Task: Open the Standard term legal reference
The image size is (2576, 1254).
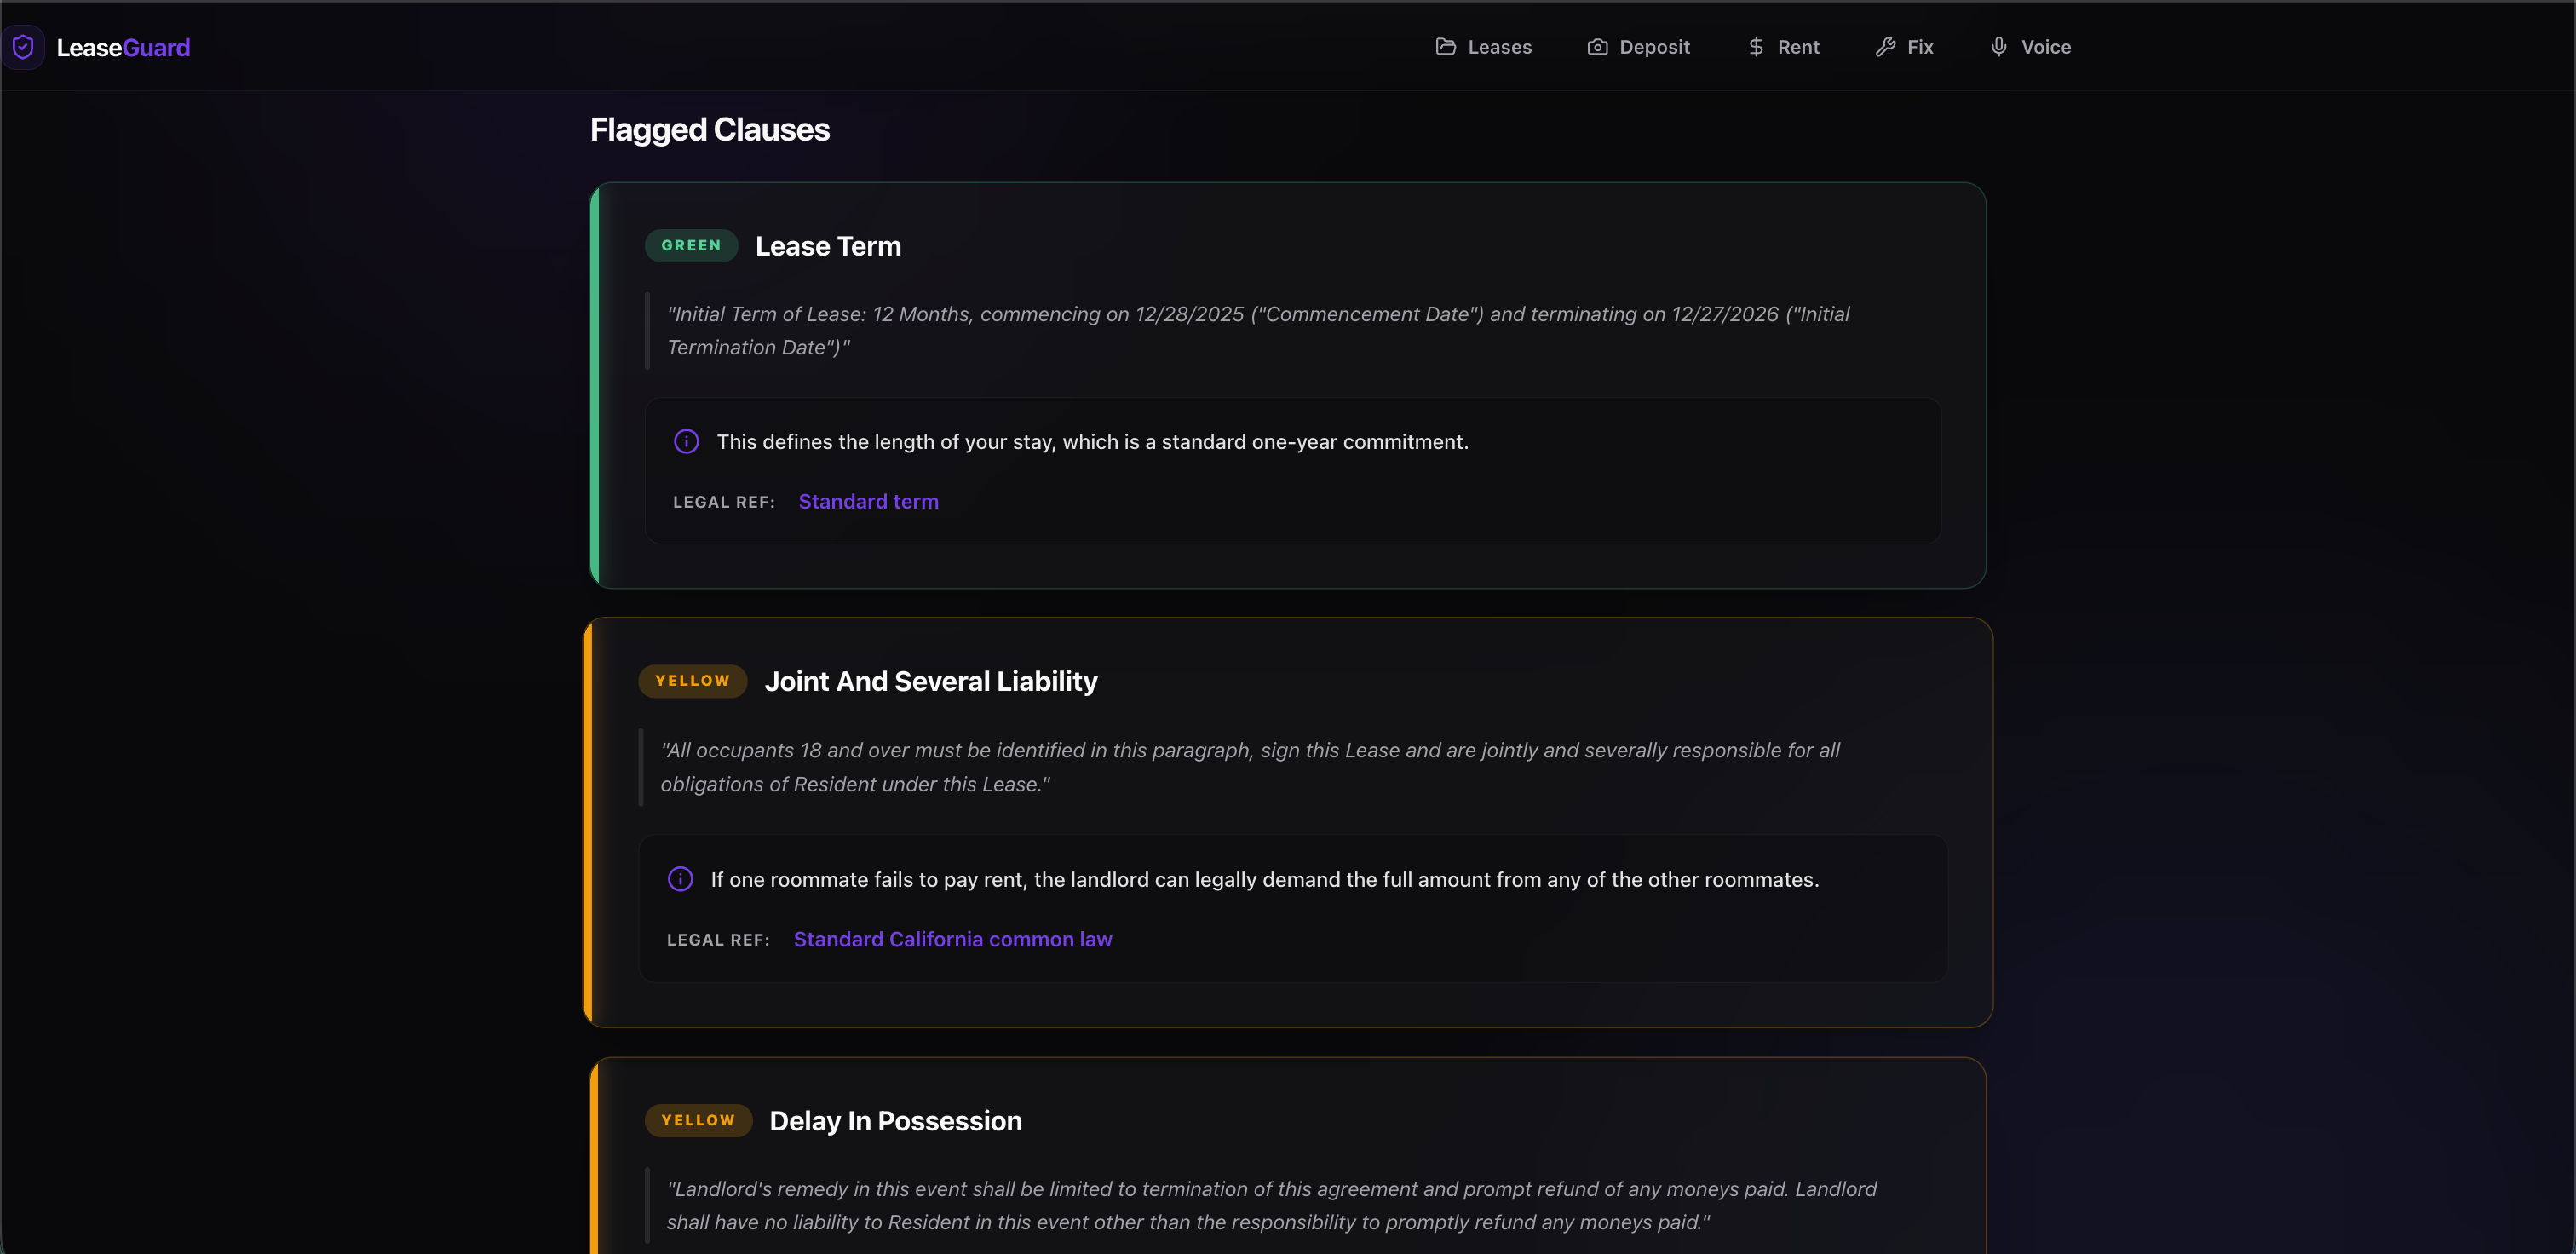Action: point(868,501)
